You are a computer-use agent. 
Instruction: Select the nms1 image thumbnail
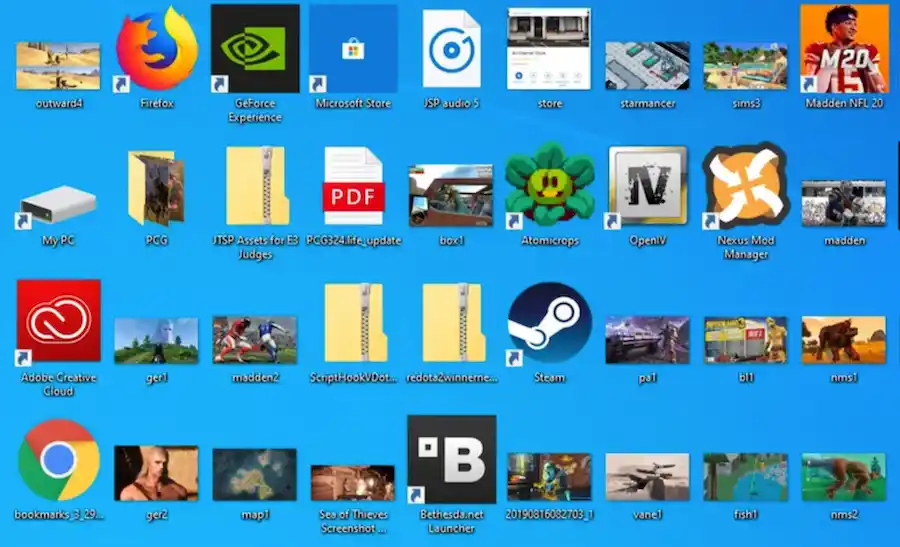pyautogui.click(x=844, y=340)
